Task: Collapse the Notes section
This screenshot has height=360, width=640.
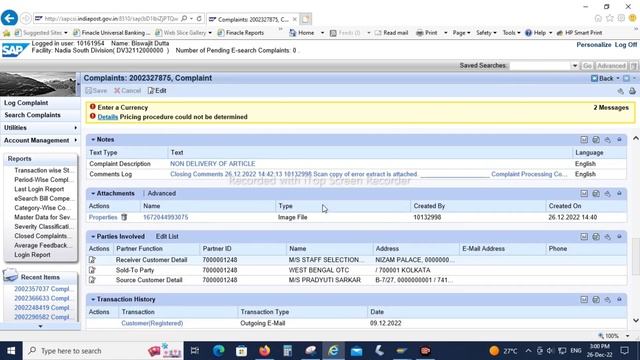Action: [x=93, y=140]
